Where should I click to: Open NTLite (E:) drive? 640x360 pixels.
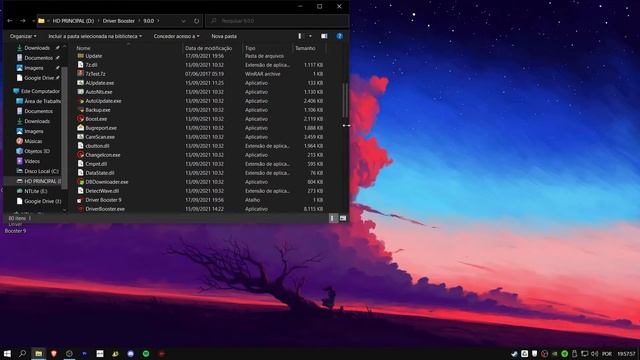click(x=32, y=191)
